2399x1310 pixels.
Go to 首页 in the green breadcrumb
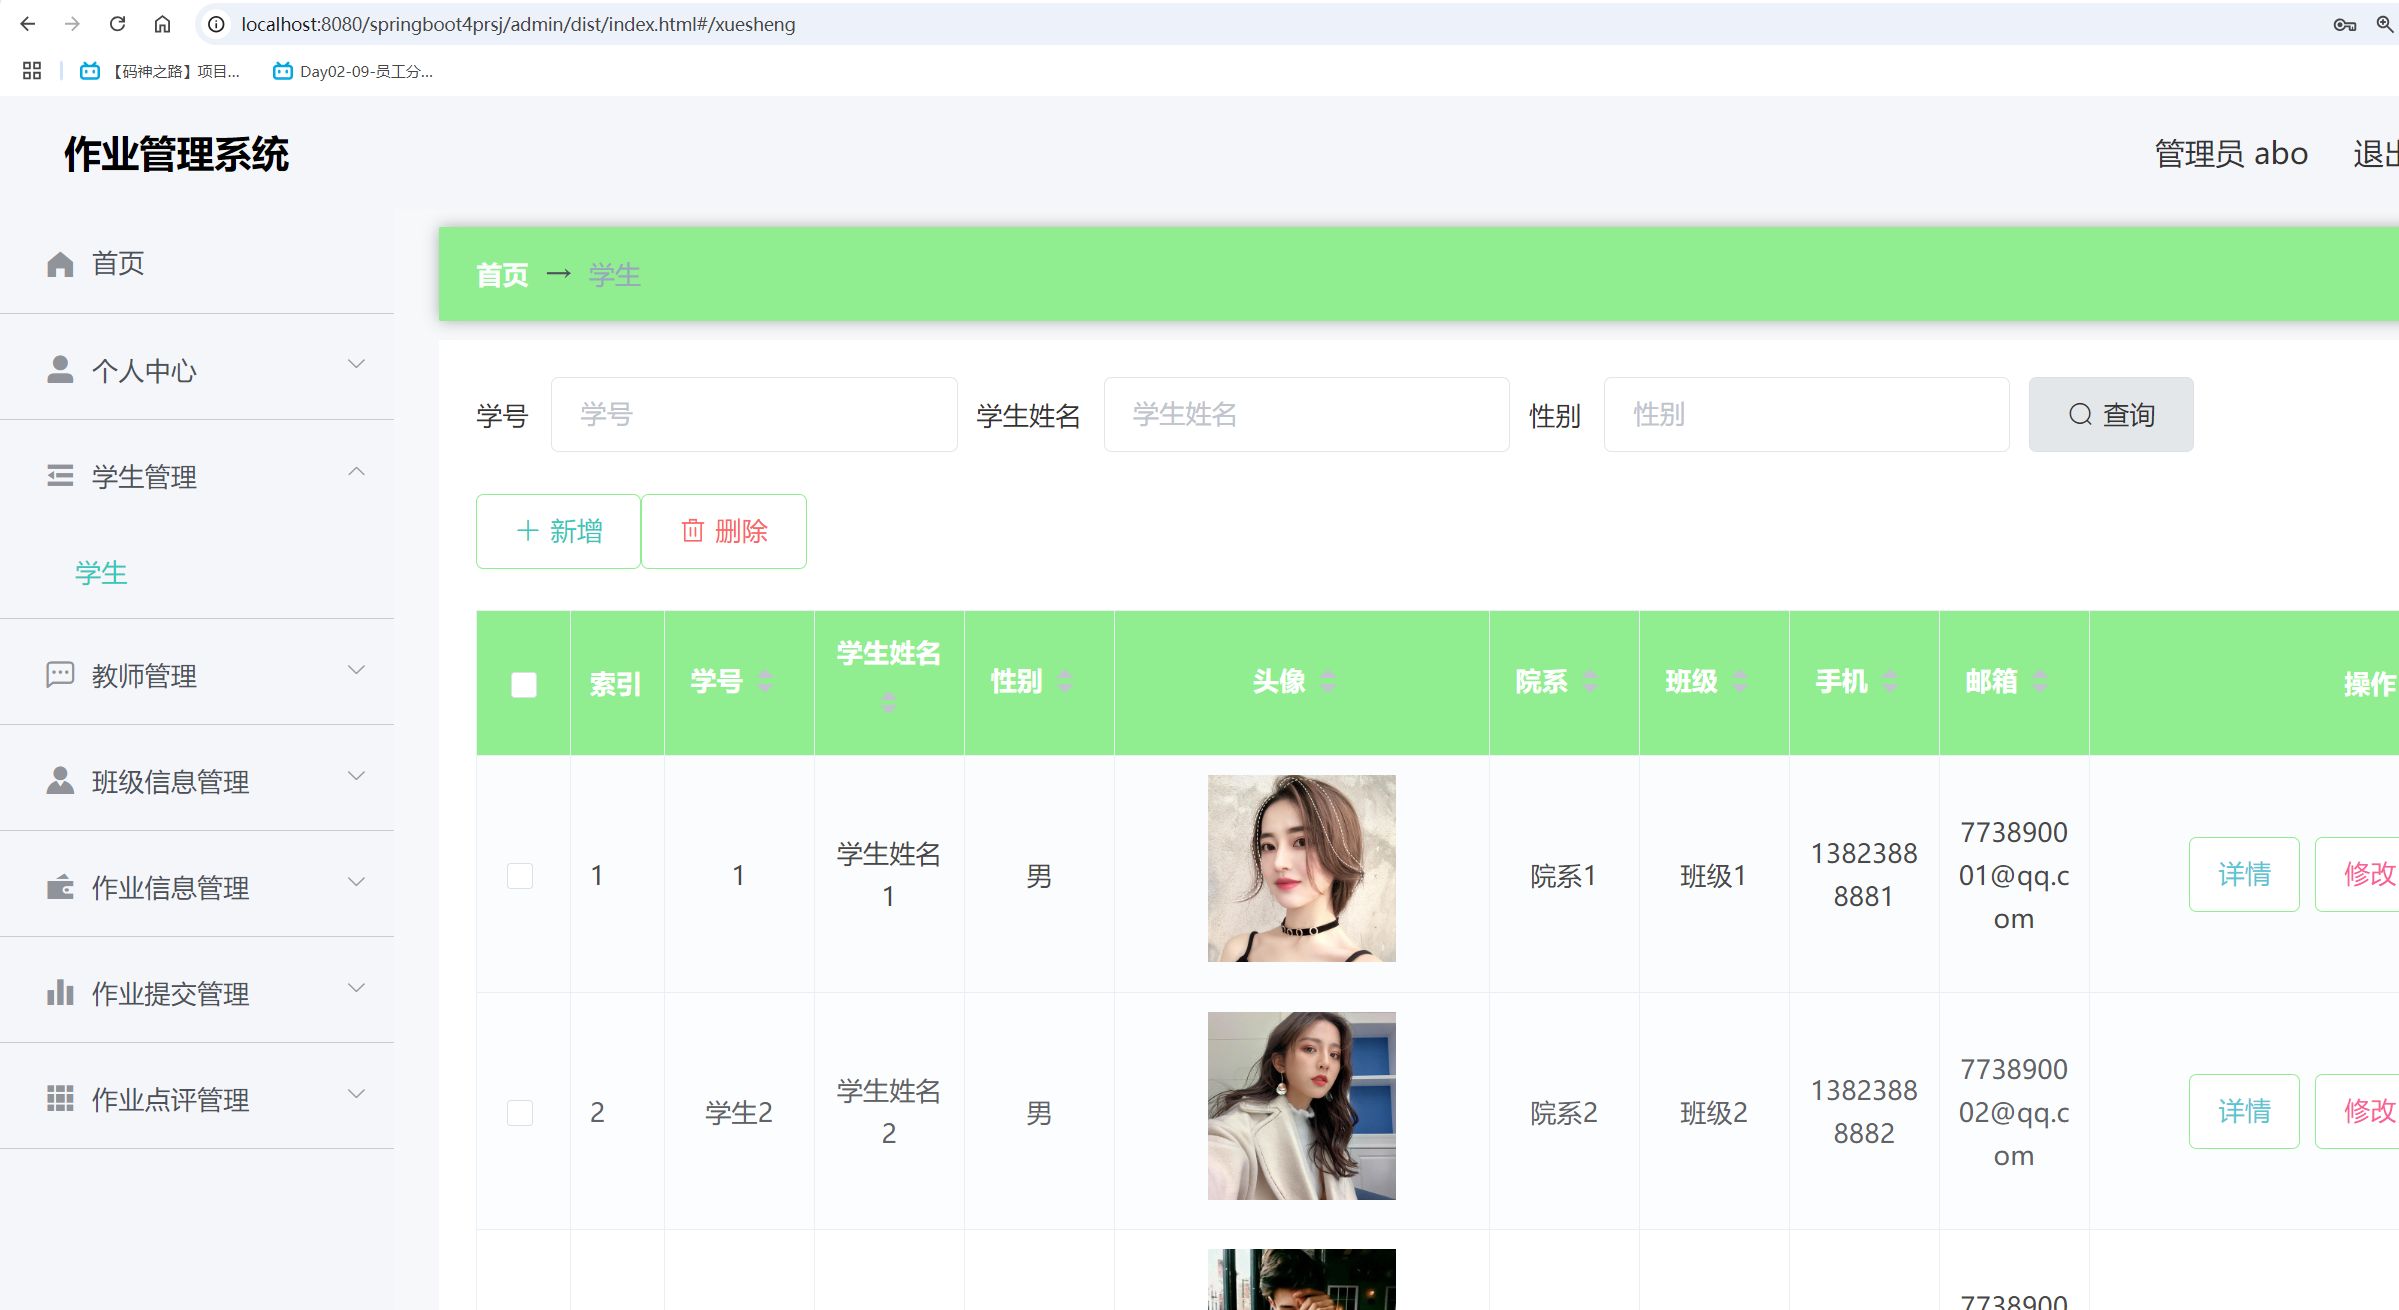coord(502,275)
